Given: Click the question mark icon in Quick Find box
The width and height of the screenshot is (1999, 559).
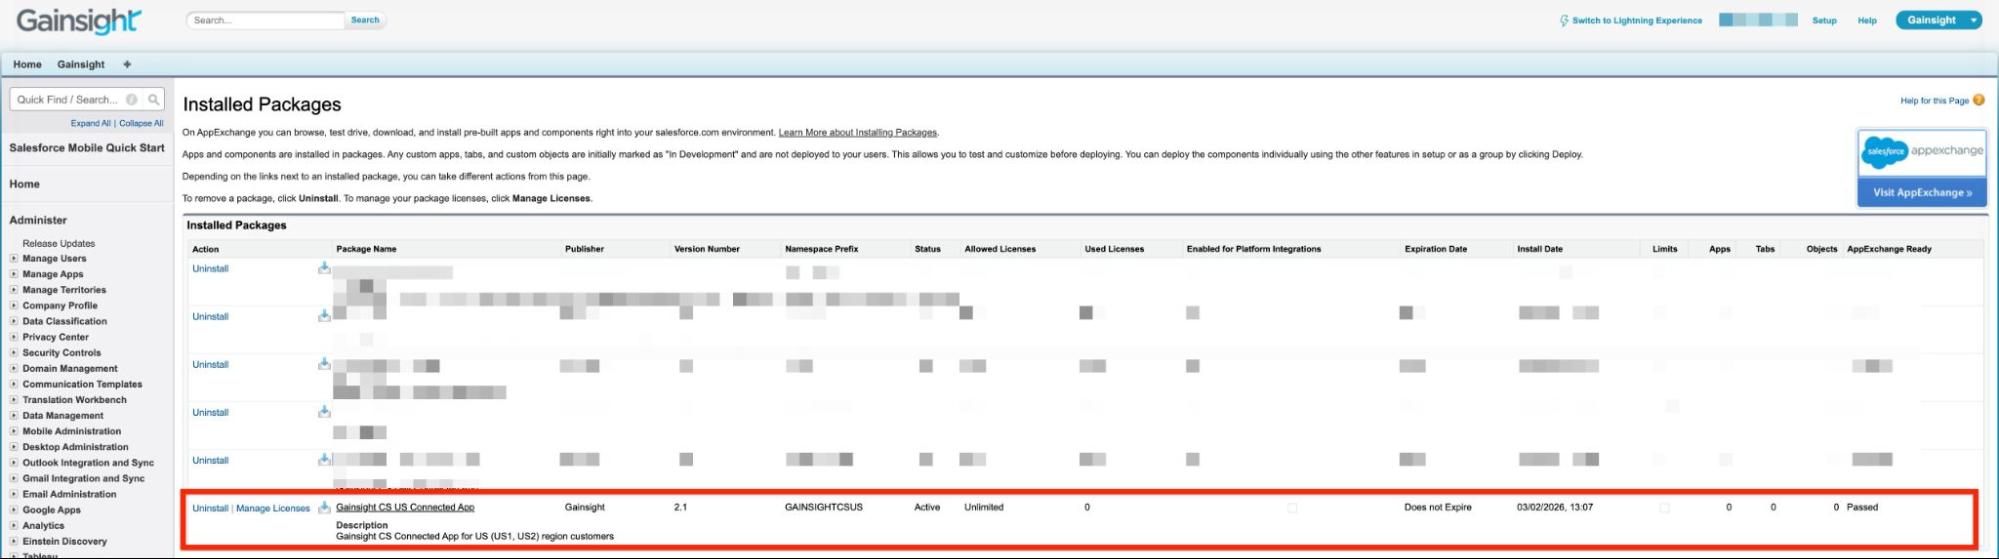Looking at the screenshot, I should tap(131, 99).
